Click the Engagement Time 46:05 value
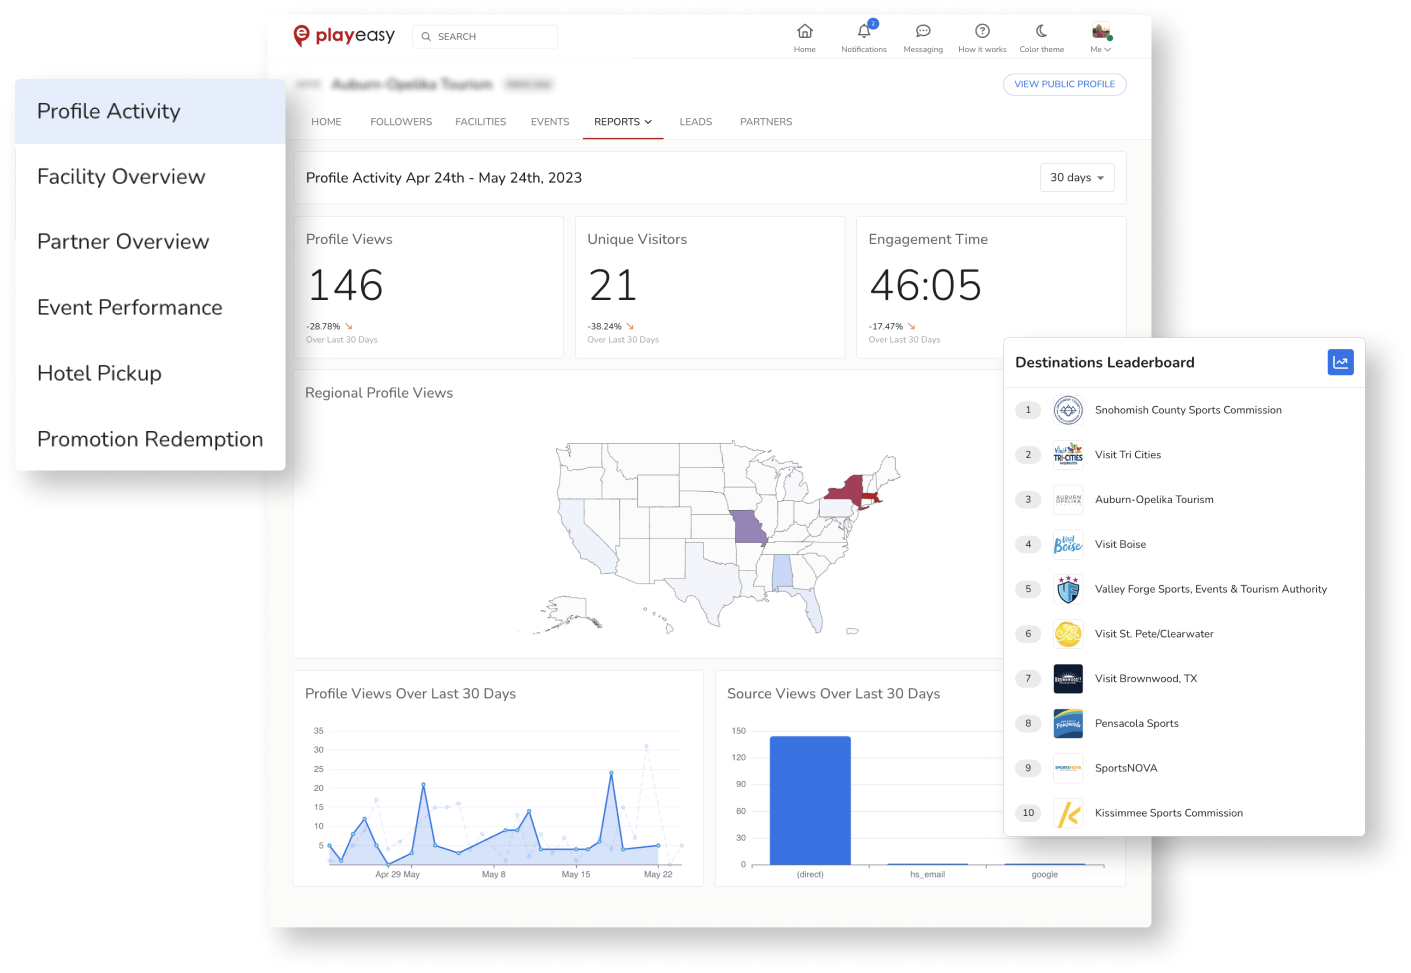Screen dimensions: 1411x973 click(x=925, y=286)
